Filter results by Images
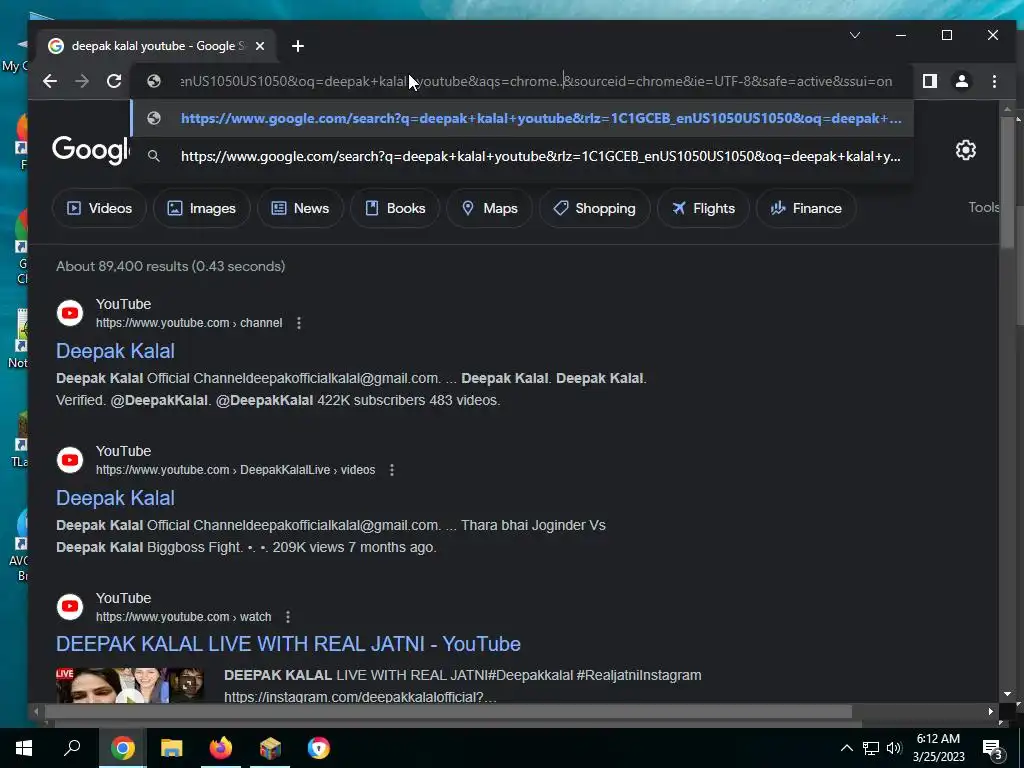Screen dimensions: 1024x768 pyautogui.click(x=202, y=208)
